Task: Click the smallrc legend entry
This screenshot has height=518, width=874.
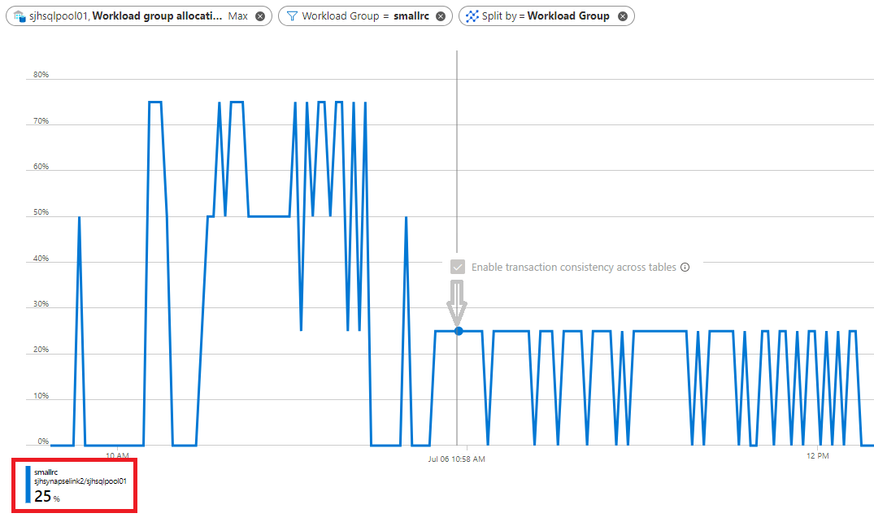Action: (x=80, y=485)
